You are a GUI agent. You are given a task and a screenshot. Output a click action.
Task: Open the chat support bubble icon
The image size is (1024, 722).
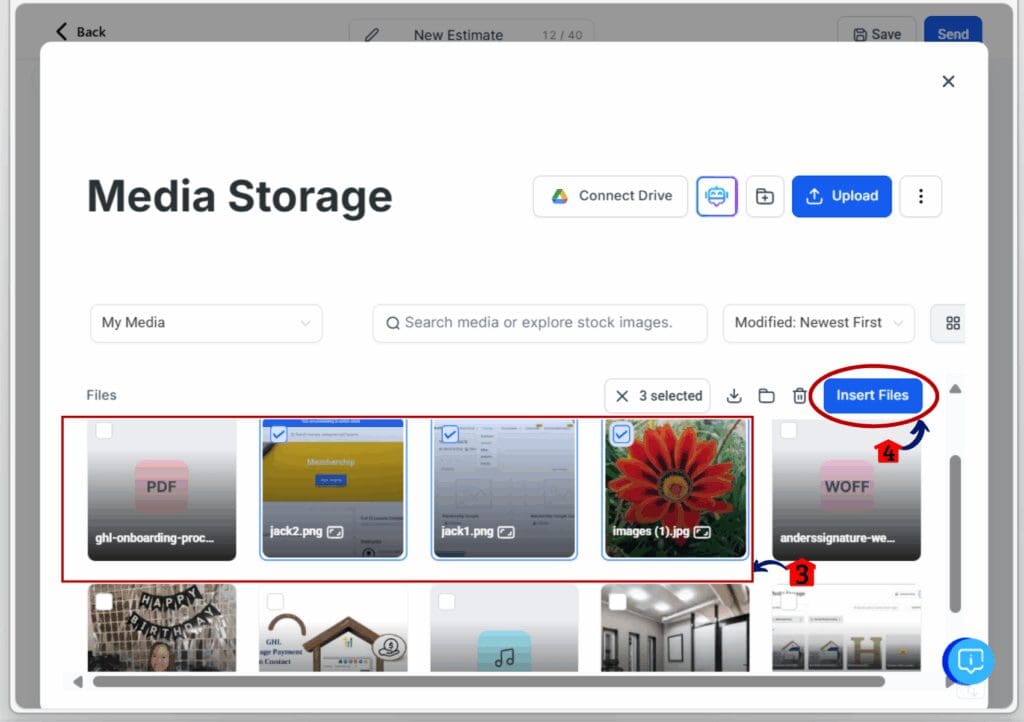(969, 660)
